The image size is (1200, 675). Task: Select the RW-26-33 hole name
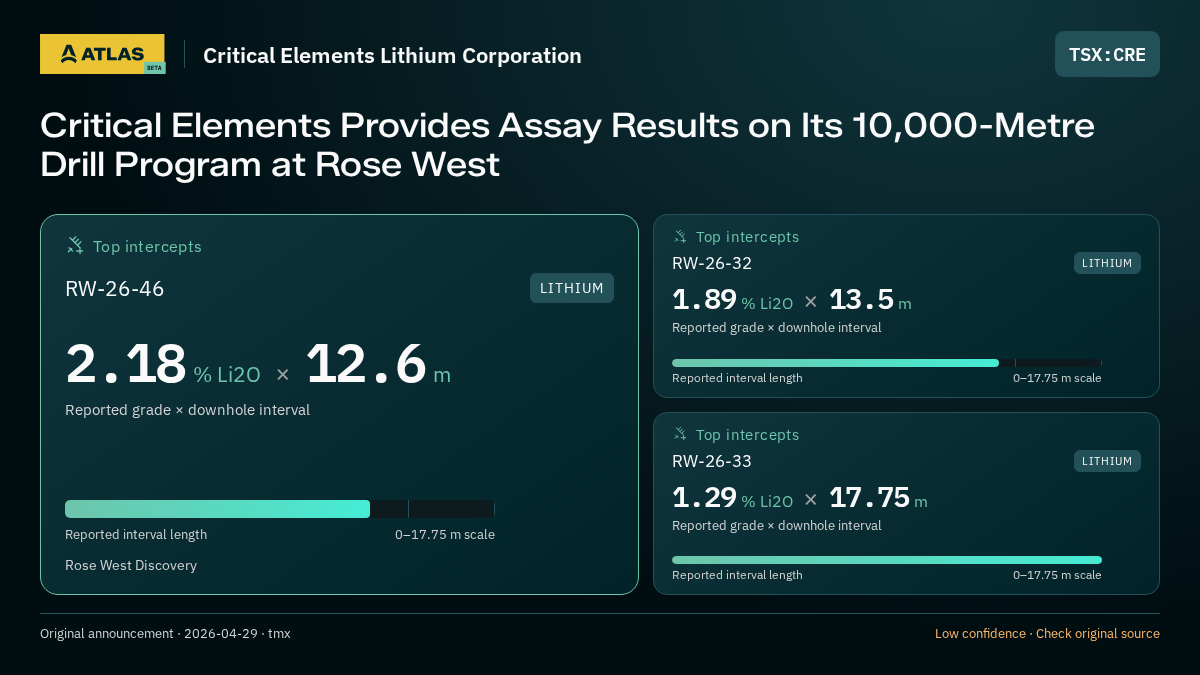712,461
